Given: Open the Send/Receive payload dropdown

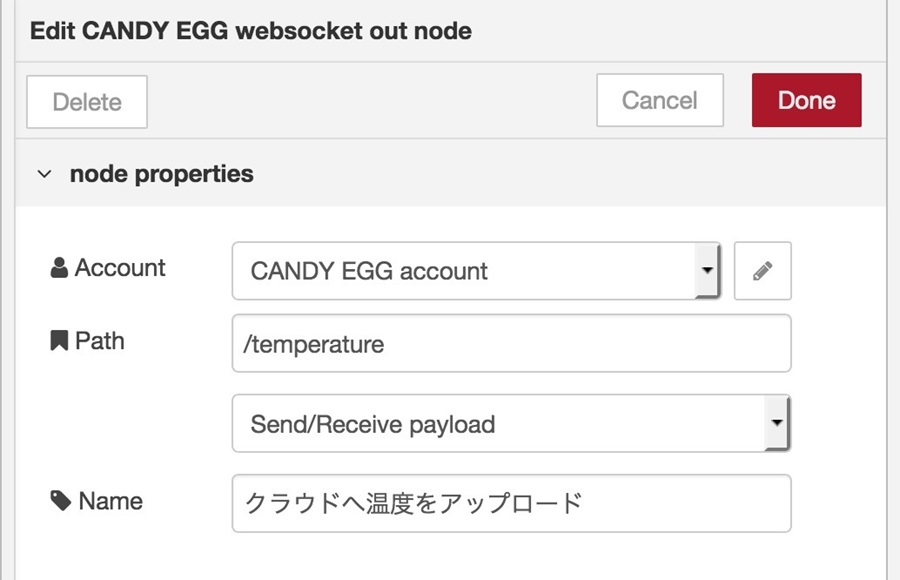Looking at the screenshot, I should click(x=511, y=424).
